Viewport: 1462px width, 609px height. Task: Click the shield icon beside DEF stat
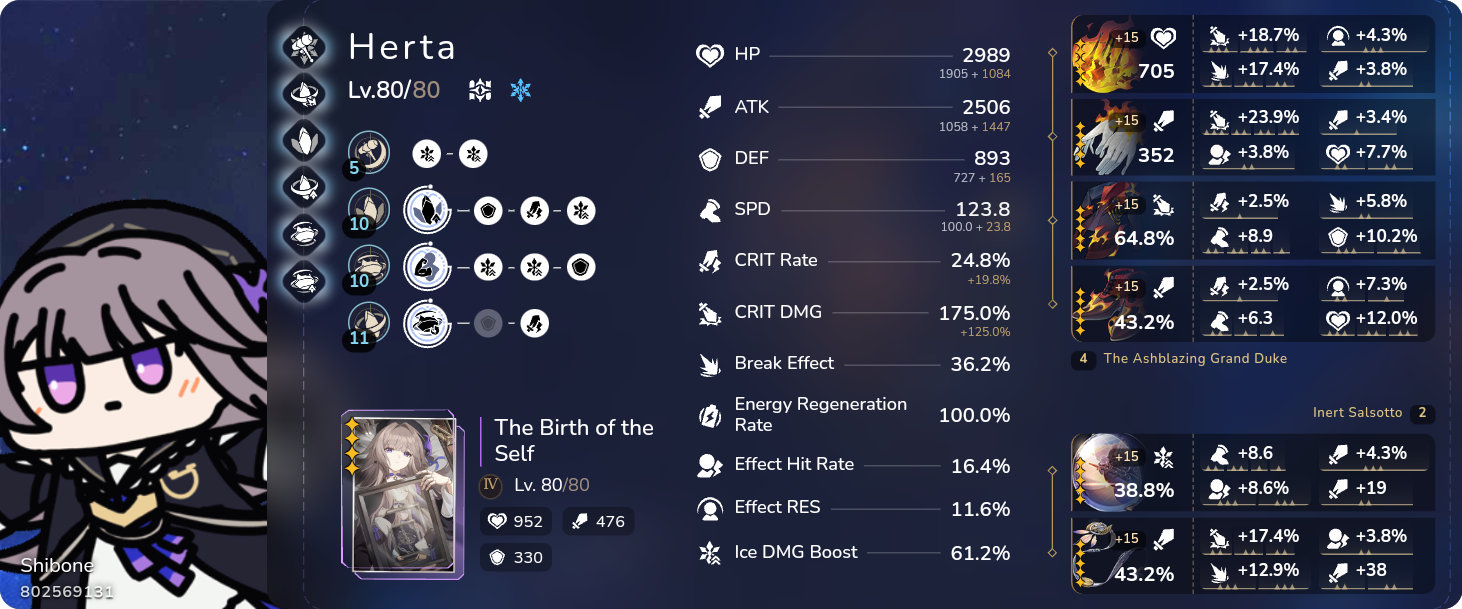coord(709,159)
